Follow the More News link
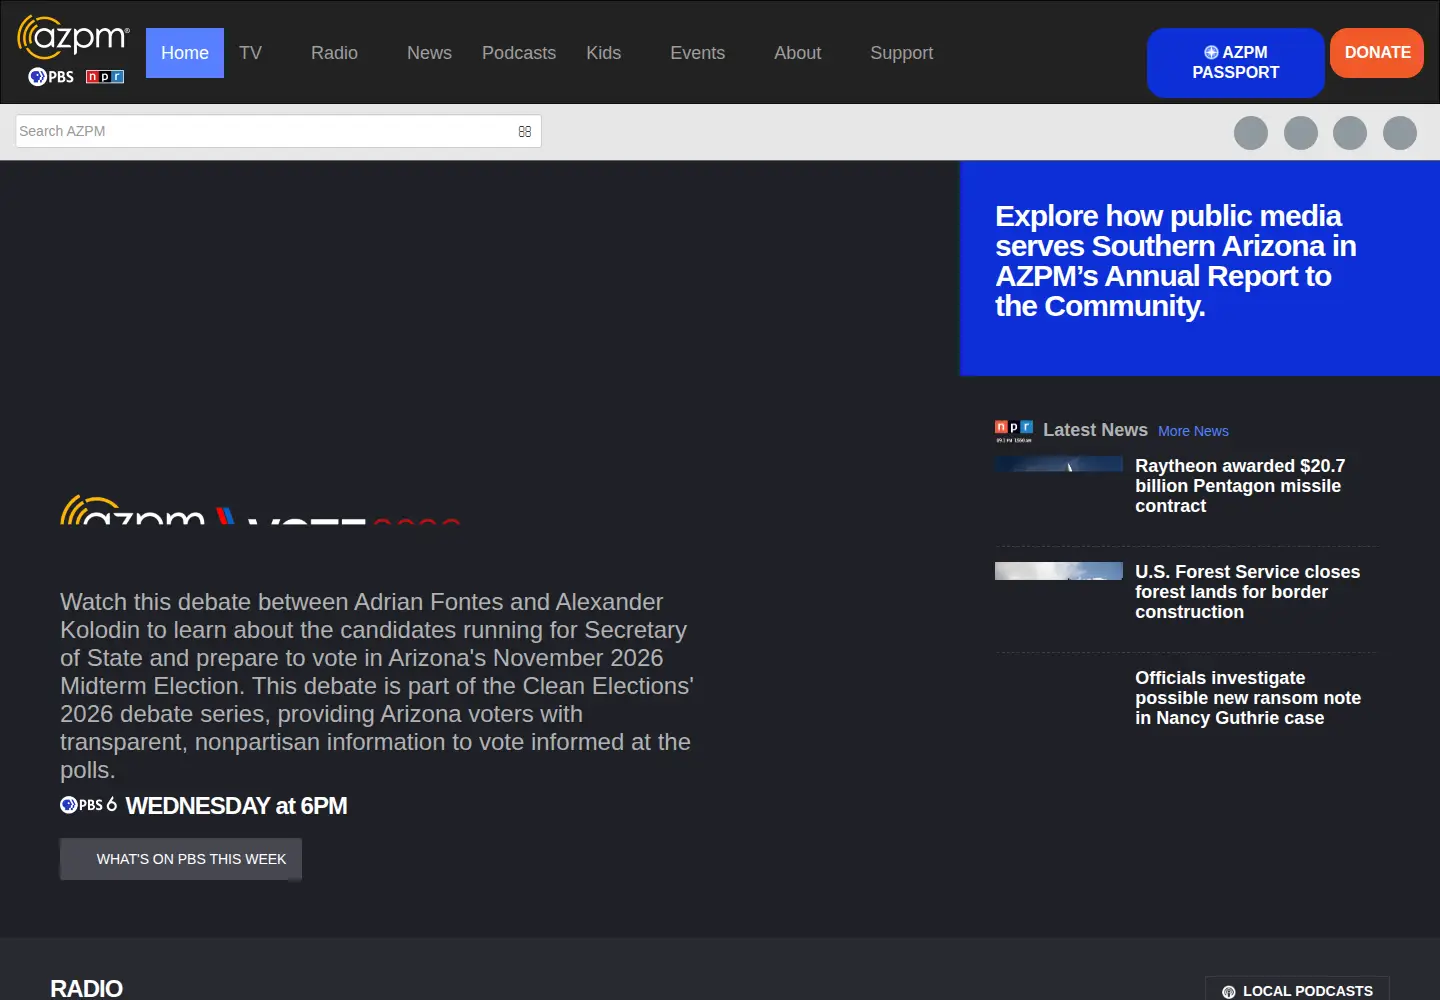The width and height of the screenshot is (1440, 1000). [1193, 431]
